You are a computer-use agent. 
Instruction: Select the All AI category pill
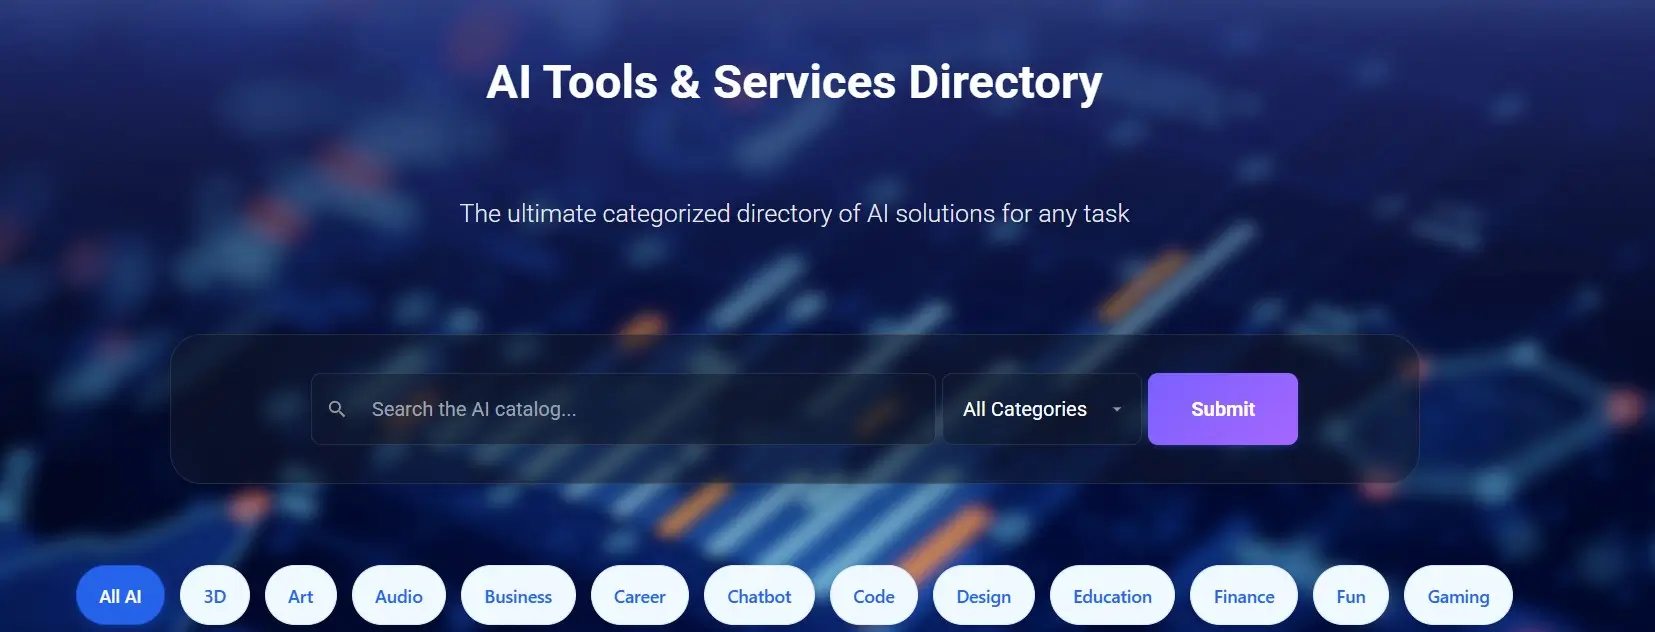click(120, 596)
